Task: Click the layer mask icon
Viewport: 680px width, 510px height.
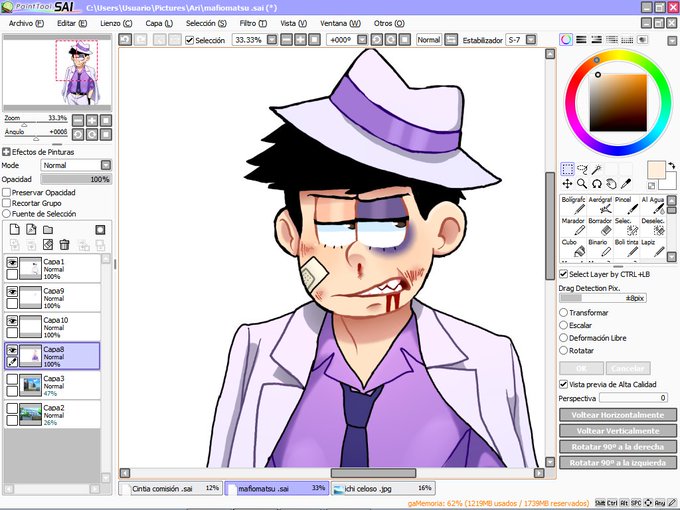Action: (x=100, y=229)
